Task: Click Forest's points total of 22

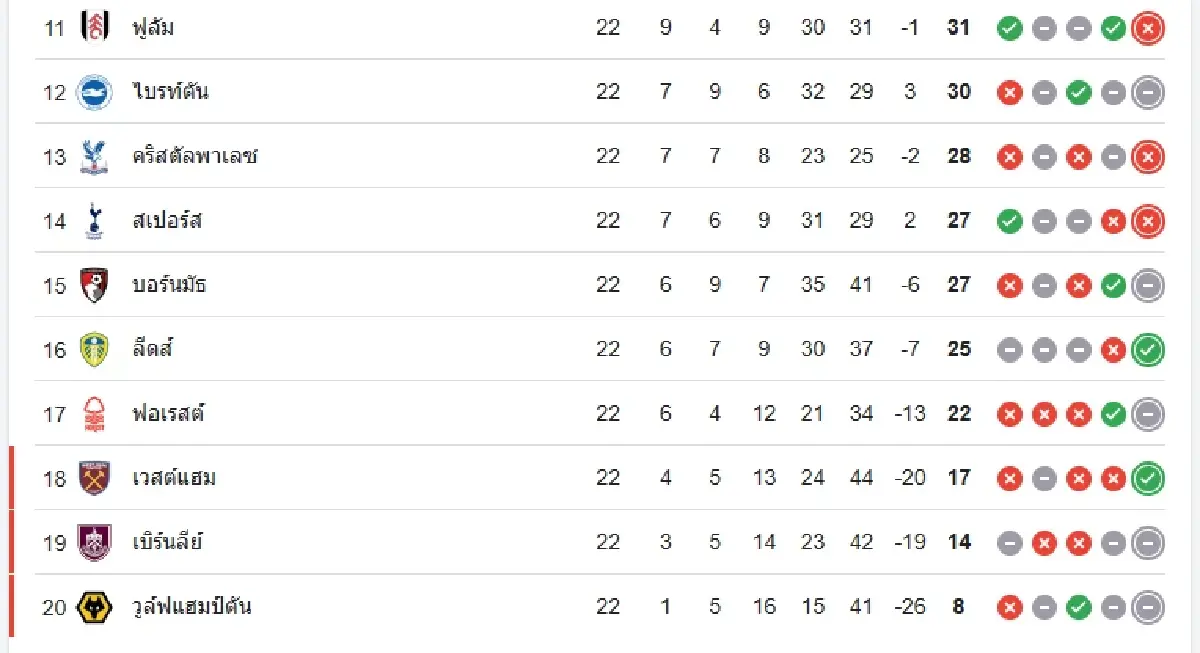Action: (958, 413)
